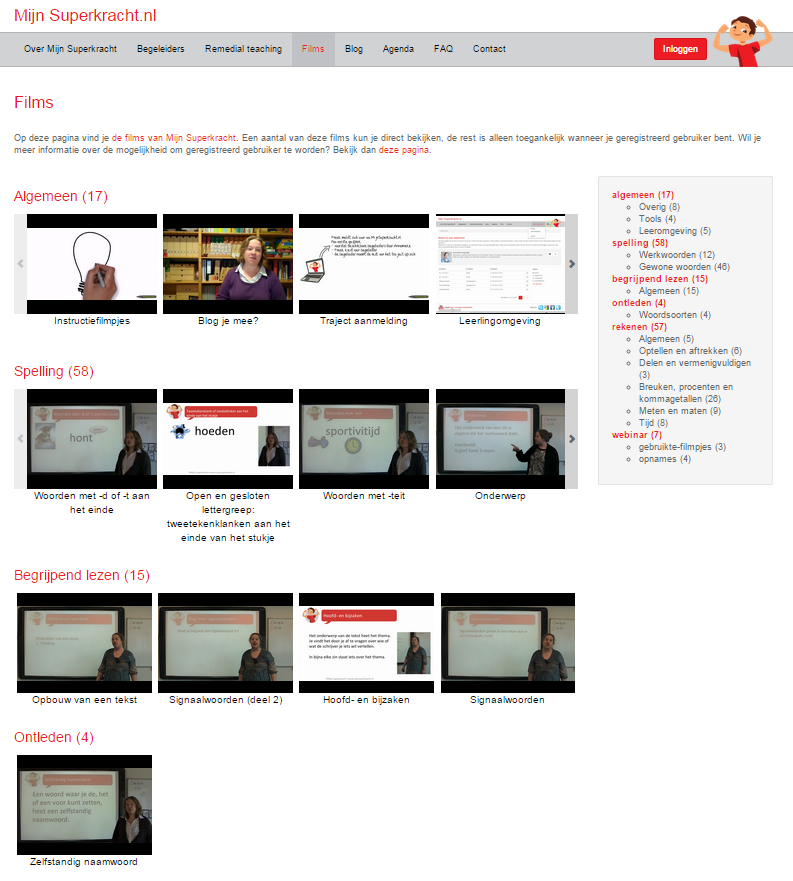
Task: Select sidebar subcategory Tijd (8)
Action: tap(653, 423)
